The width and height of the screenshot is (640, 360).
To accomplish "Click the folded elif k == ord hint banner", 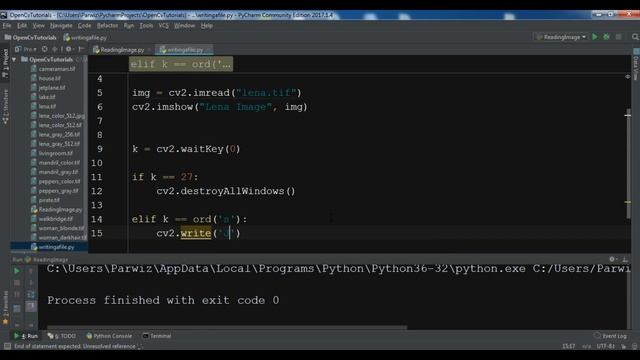I will 181,64.
